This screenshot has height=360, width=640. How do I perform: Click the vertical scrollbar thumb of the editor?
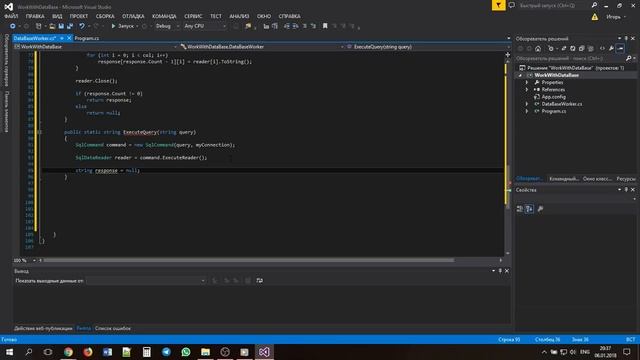click(507, 187)
